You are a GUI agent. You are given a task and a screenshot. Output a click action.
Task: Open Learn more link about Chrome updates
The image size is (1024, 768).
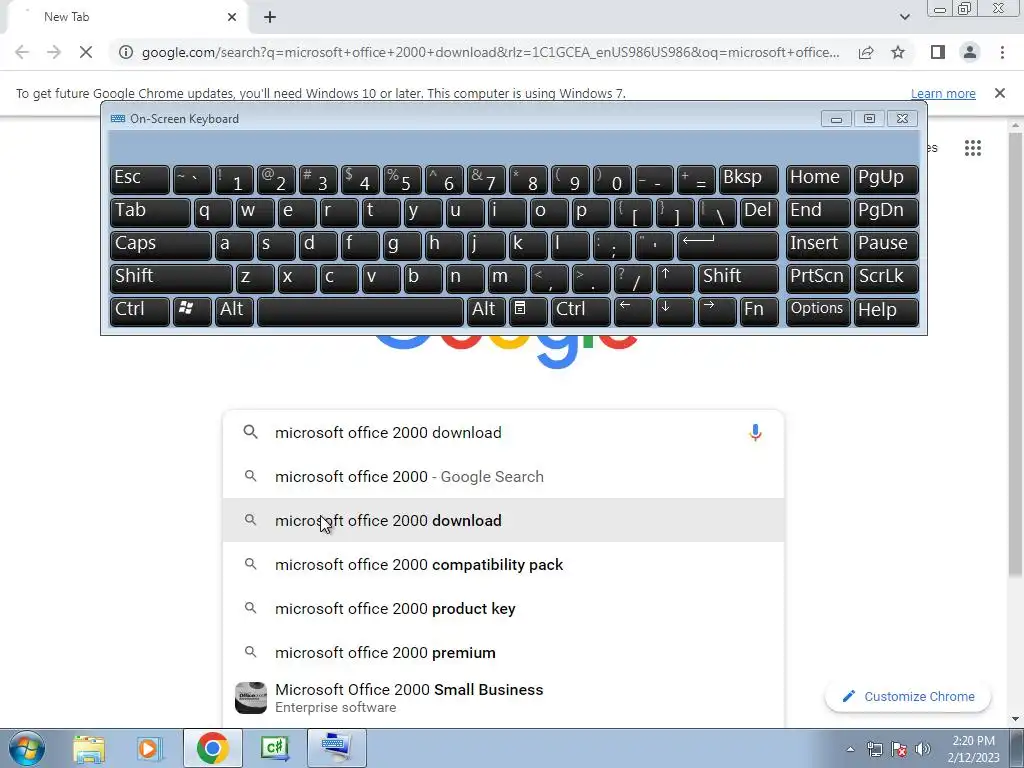click(943, 93)
